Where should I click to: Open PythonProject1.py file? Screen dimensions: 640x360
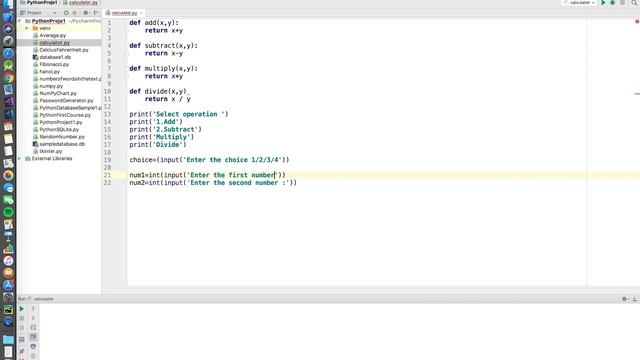(61, 122)
